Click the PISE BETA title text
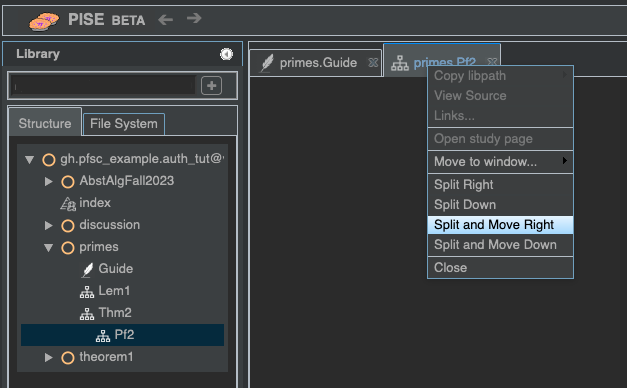The image size is (627, 388). click(x=106, y=20)
